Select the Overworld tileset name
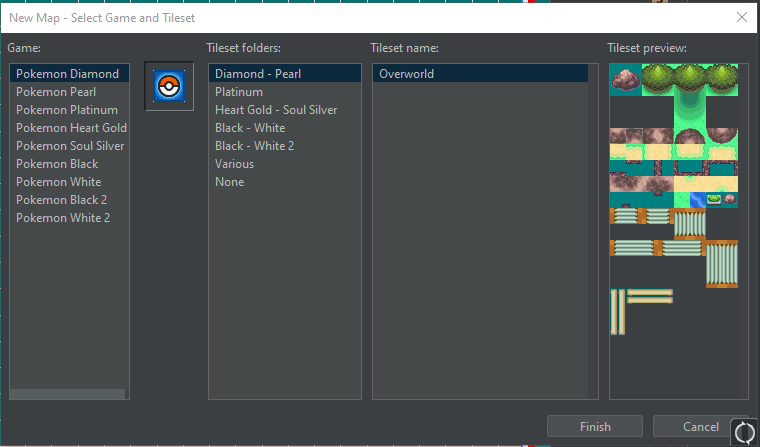The width and height of the screenshot is (760, 447). (x=406, y=74)
